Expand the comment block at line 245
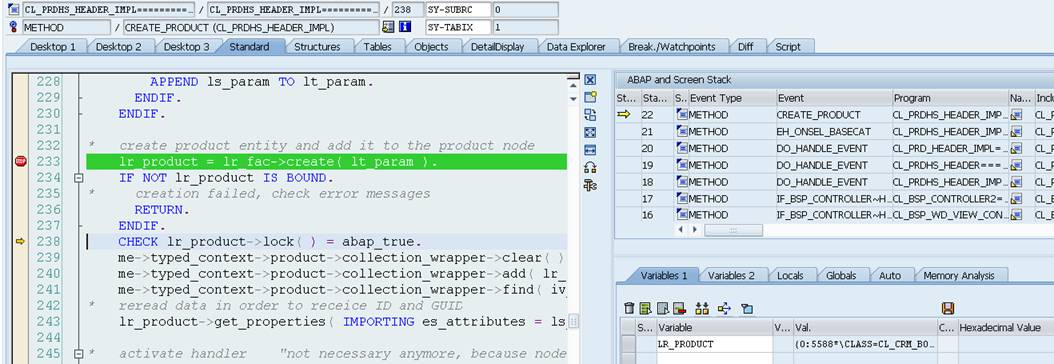Viewport: 1054px width, 364px height. click(x=78, y=353)
